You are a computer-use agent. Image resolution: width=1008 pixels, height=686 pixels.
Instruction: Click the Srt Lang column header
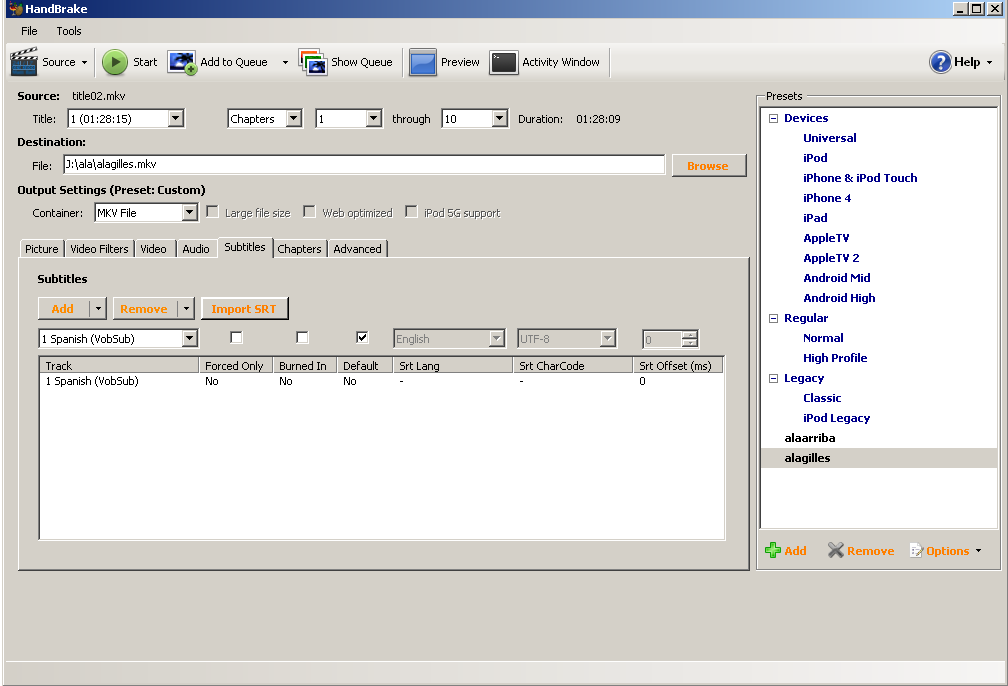point(453,366)
